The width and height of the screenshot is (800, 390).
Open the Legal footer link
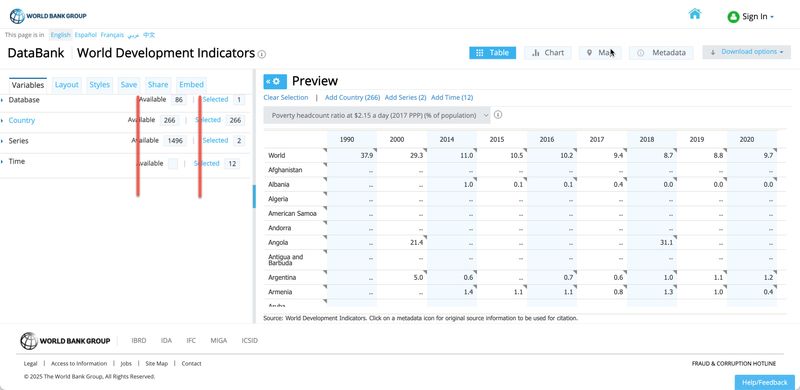[31, 363]
